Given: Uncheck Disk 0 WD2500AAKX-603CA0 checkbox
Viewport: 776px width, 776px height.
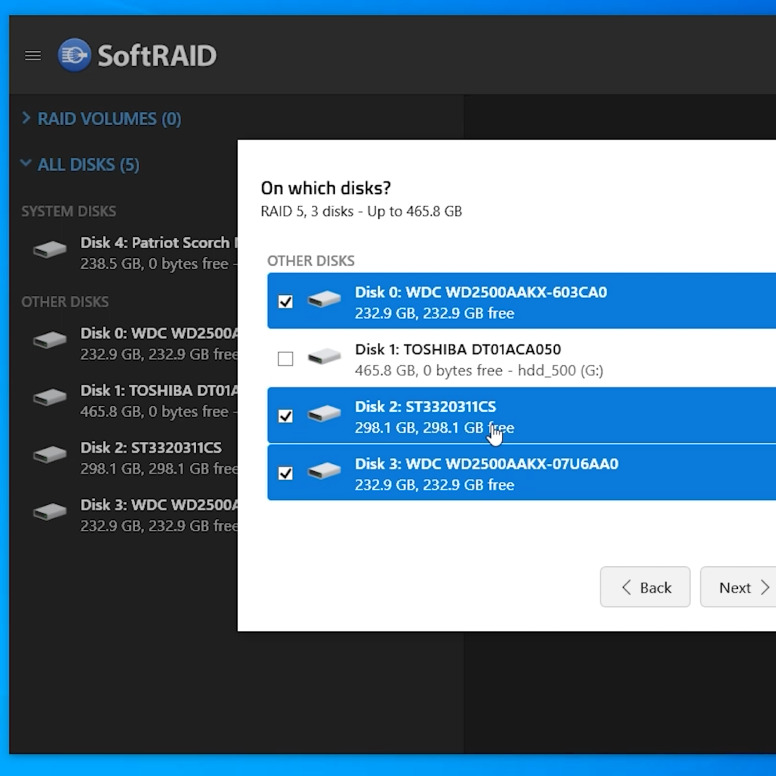Looking at the screenshot, I should pos(286,301).
